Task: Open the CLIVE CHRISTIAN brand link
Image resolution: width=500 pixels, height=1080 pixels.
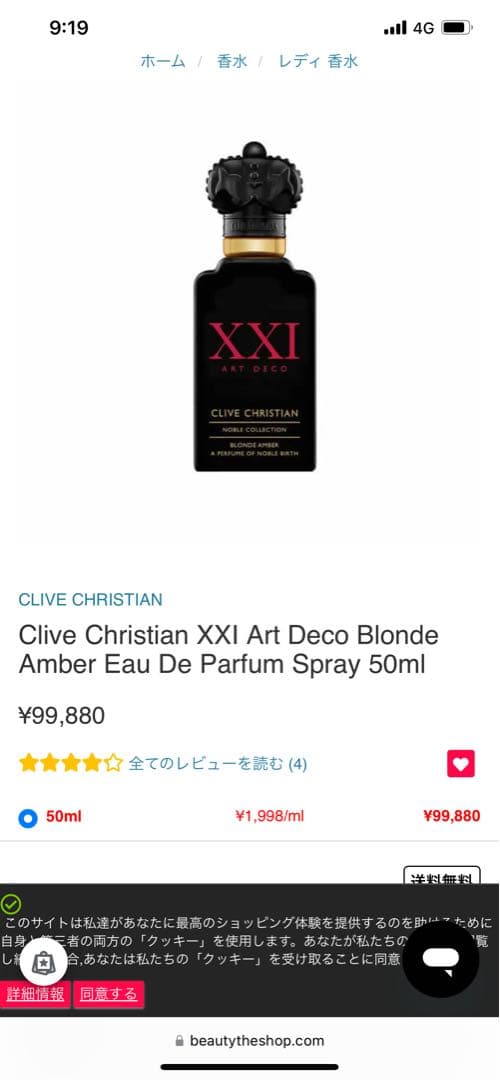Action: pos(90,599)
